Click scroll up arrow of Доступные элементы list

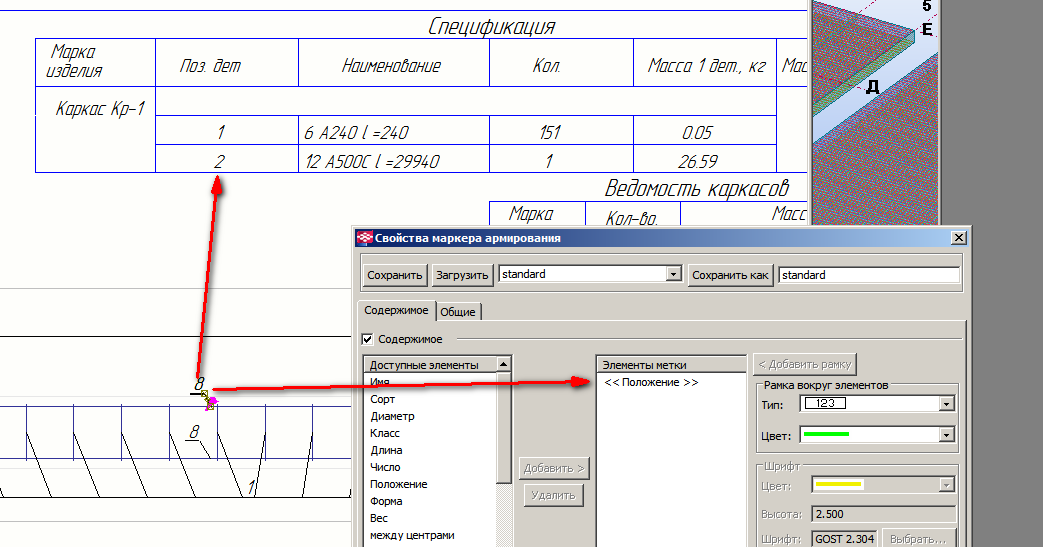[x=504, y=365]
